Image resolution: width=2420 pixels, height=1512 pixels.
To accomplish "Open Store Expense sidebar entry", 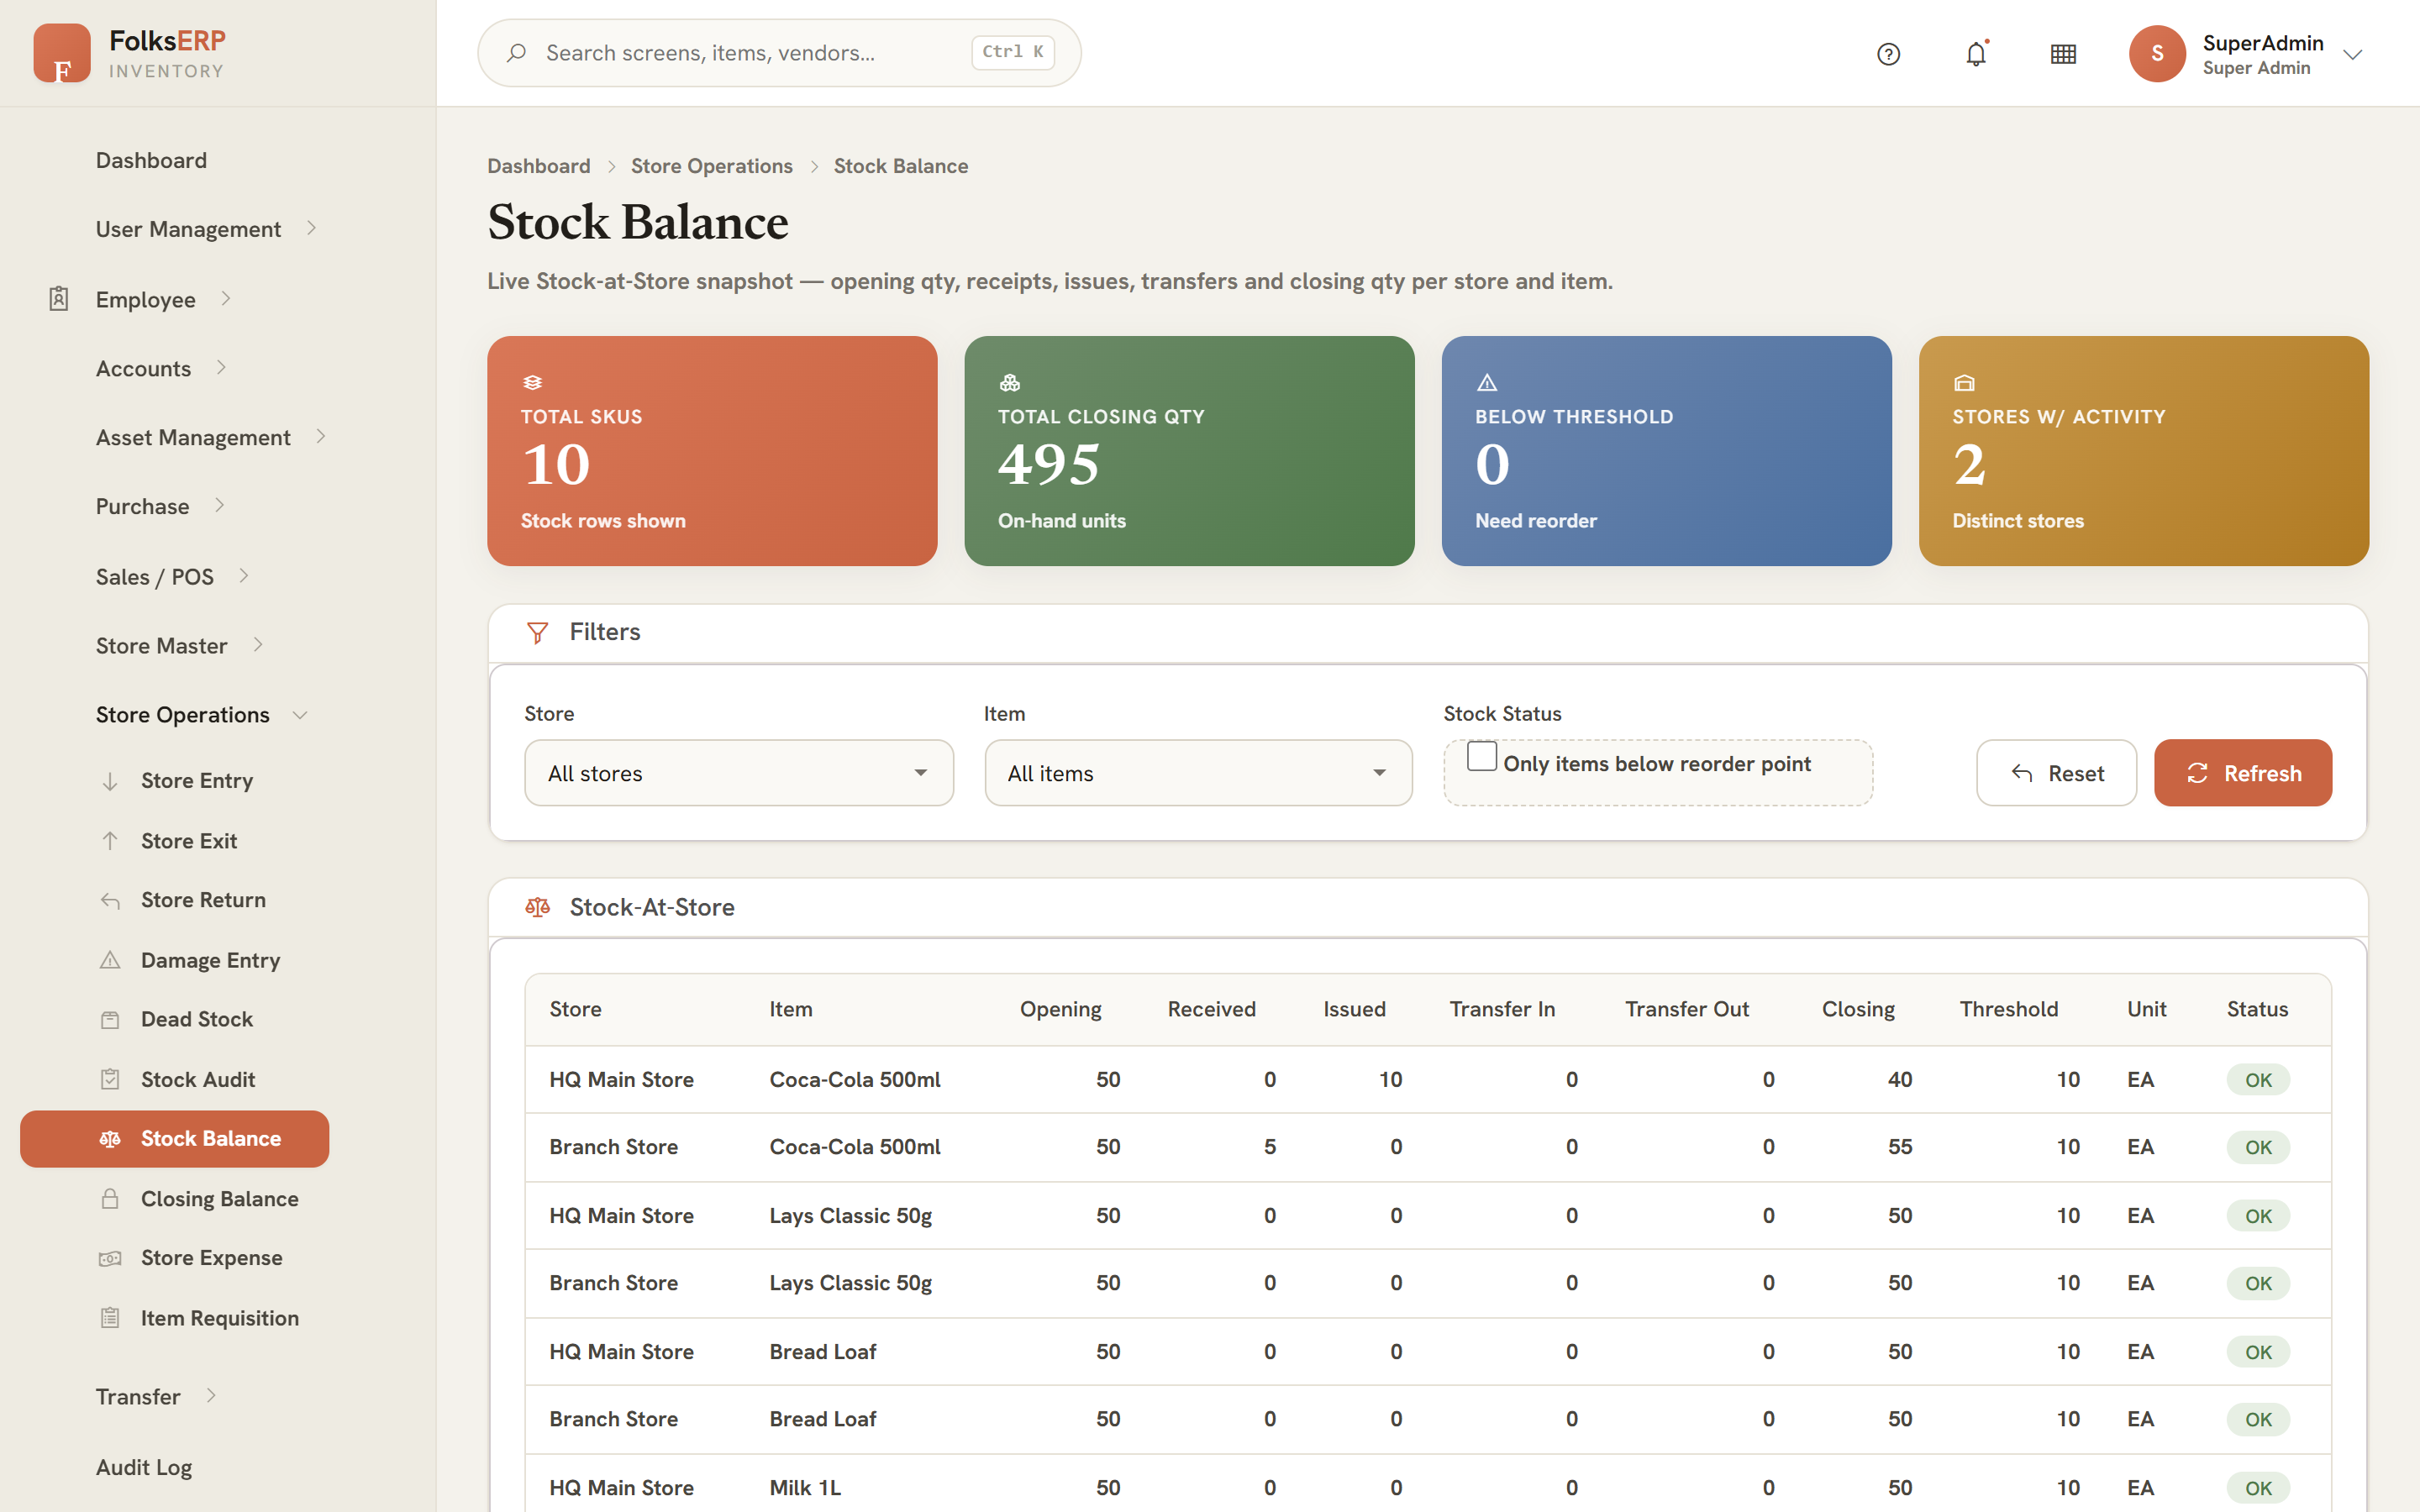I will (x=212, y=1258).
